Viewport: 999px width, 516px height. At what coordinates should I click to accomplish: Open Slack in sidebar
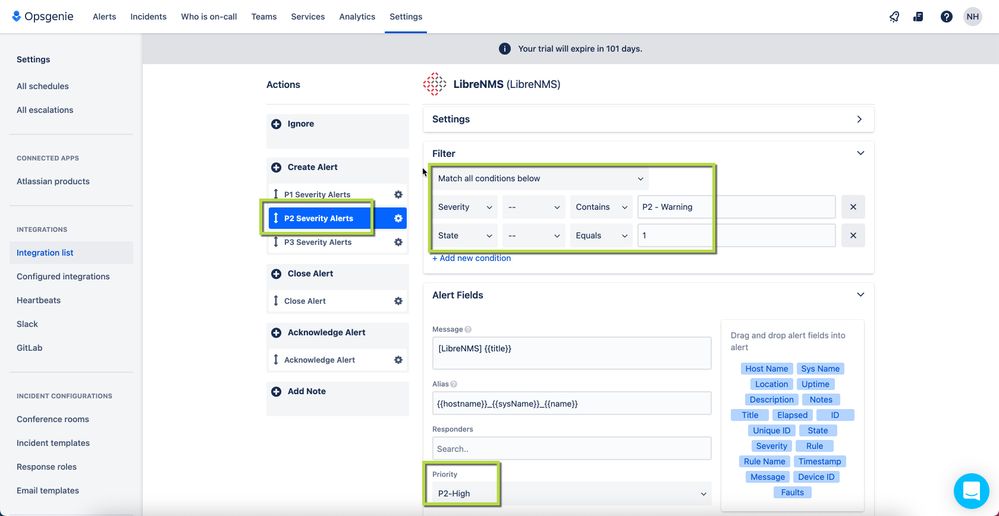(x=27, y=324)
